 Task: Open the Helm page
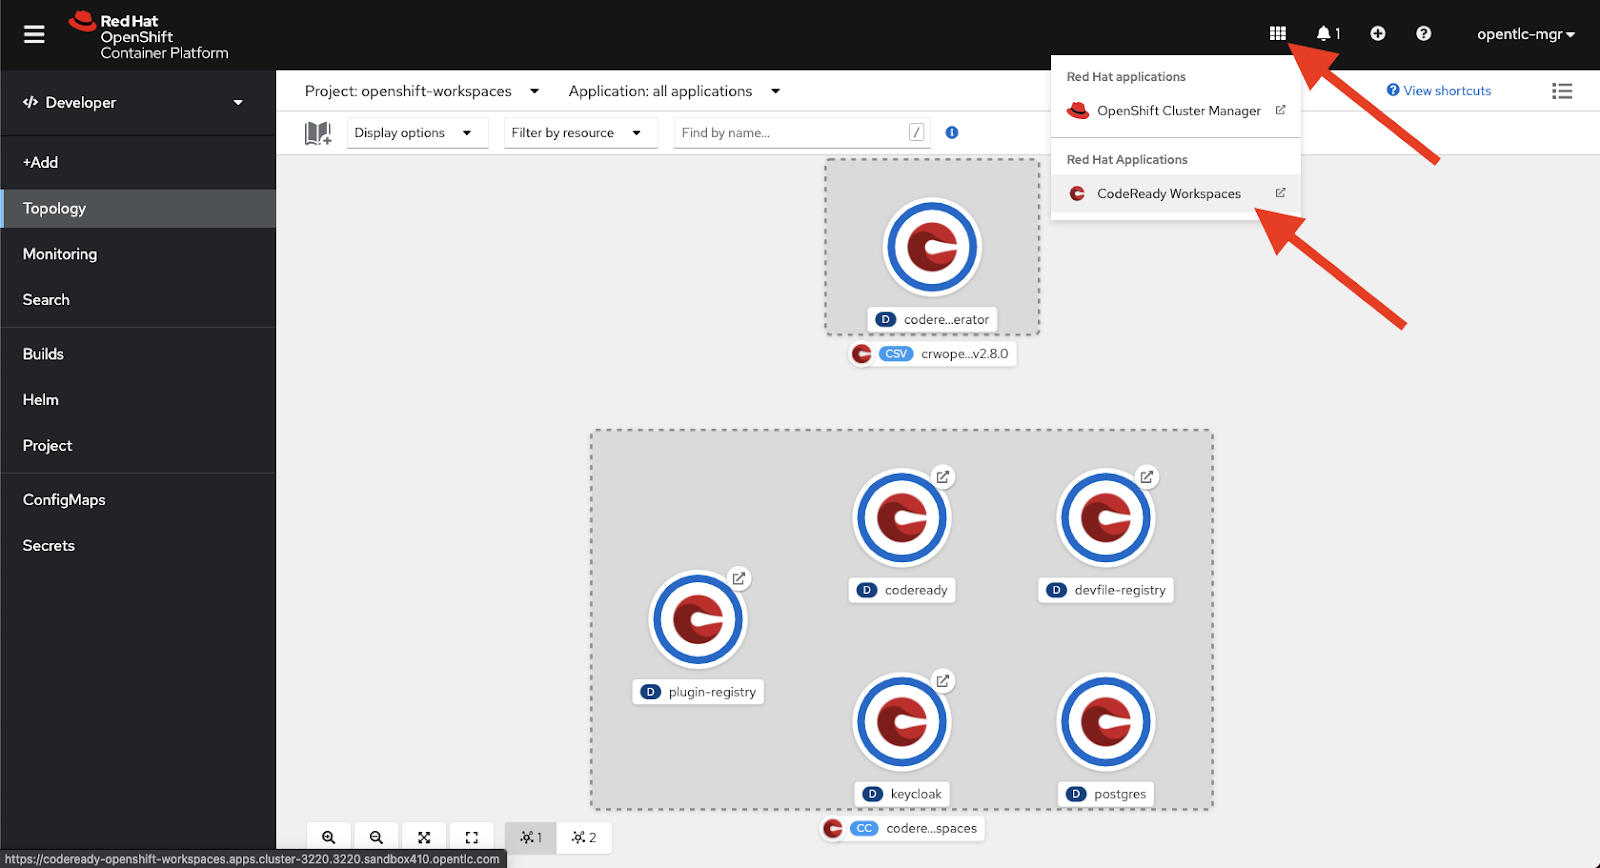(138, 400)
